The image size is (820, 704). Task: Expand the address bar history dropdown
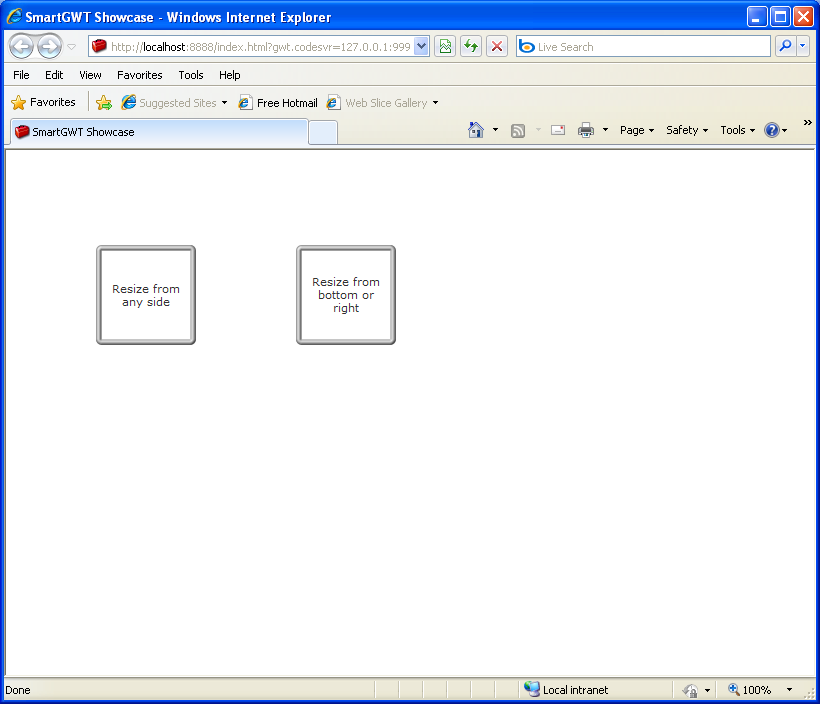(422, 47)
